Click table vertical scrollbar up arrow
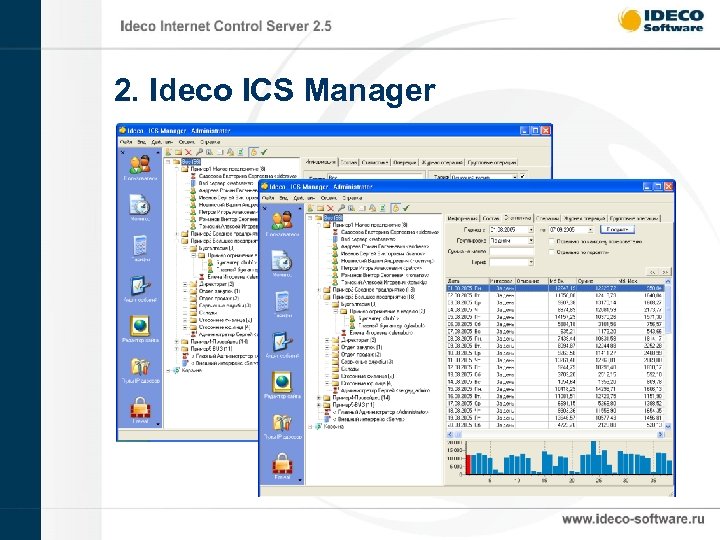This screenshot has width=720, height=540. (668, 281)
